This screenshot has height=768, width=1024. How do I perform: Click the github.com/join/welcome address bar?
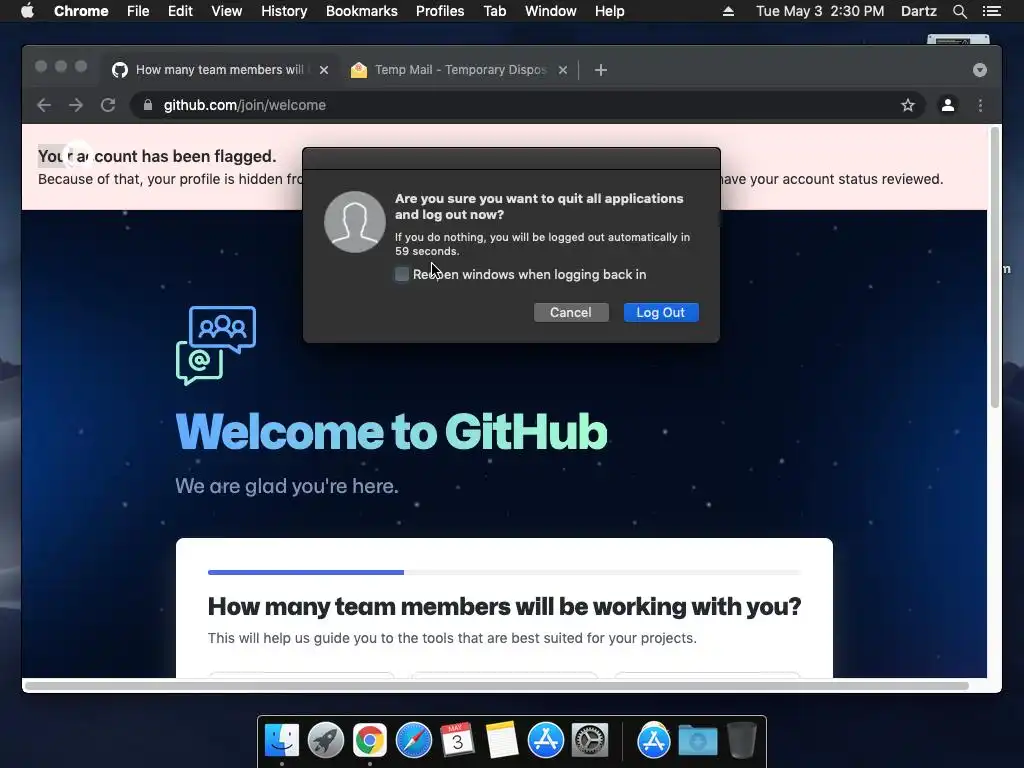click(528, 105)
